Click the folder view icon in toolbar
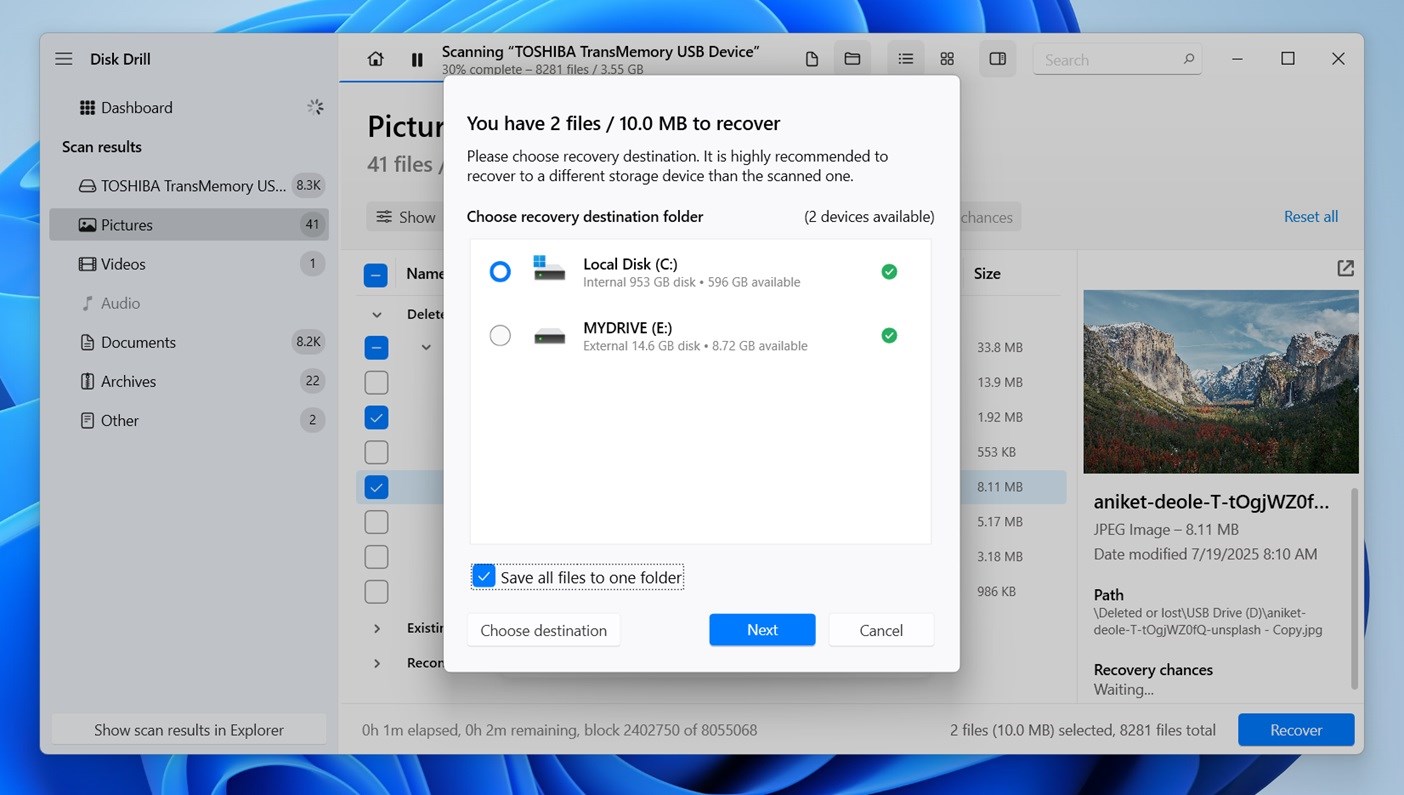This screenshot has height=795, width=1404. point(852,59)
